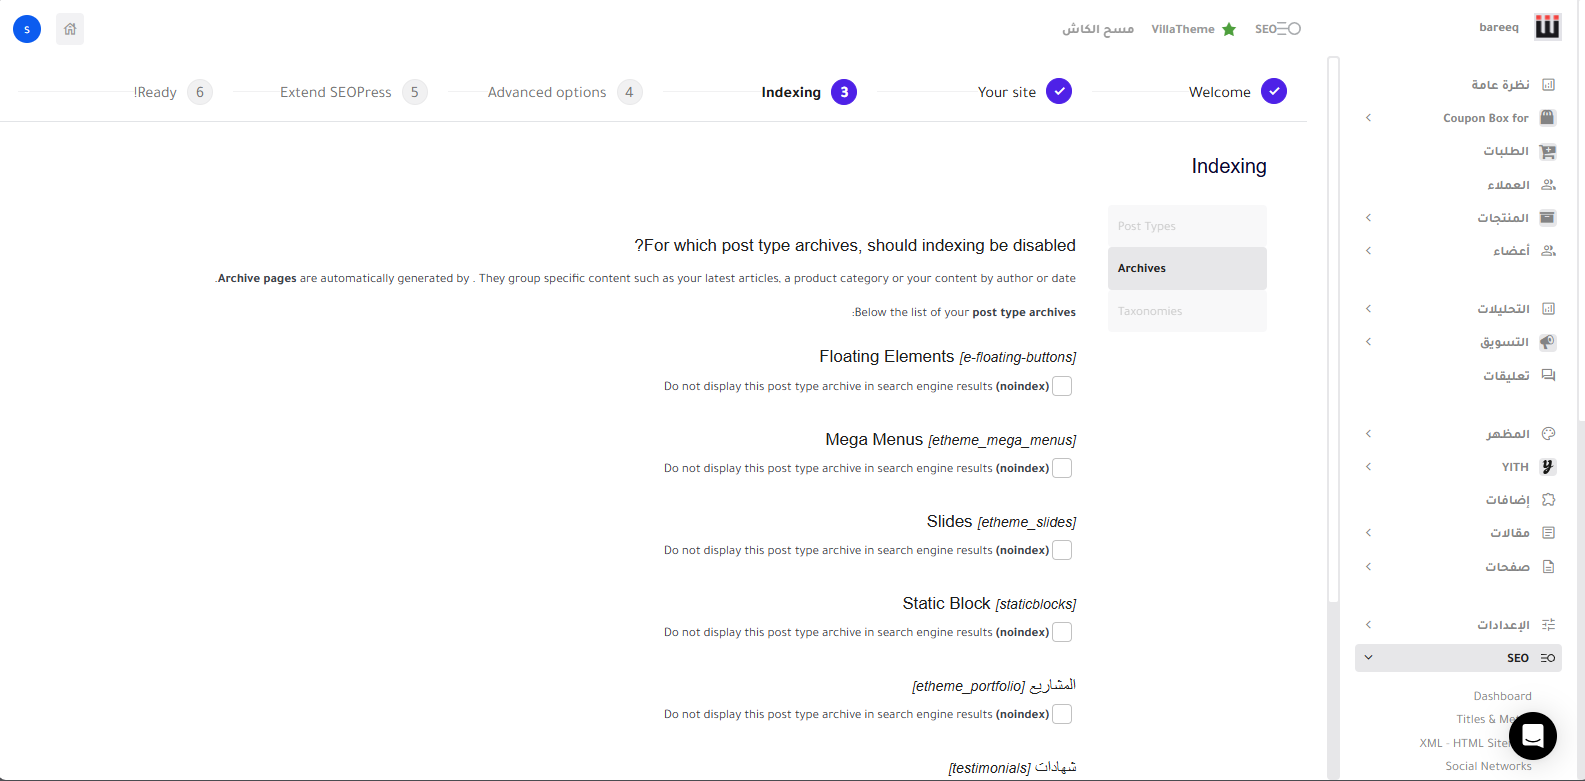Click the VillaTheme star icon
The height and width of the screenshot is (781, 1585).
click(1229, 29)
